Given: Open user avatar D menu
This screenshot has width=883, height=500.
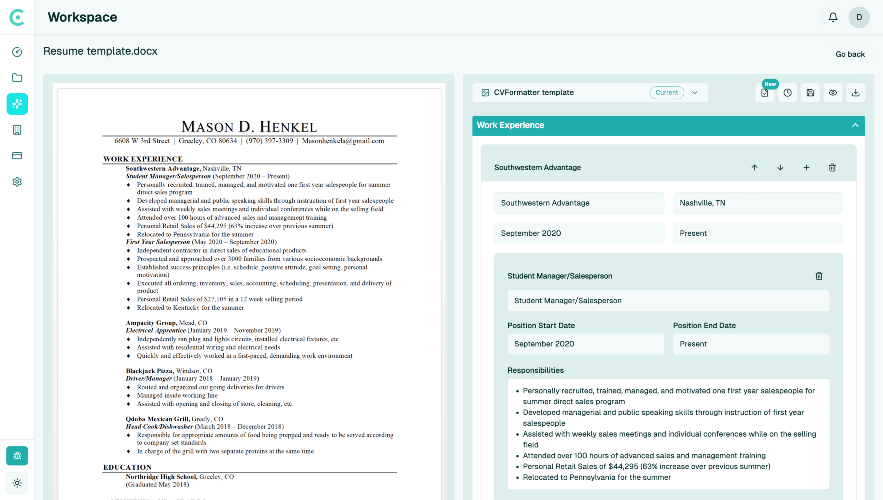Looking at the screenshot, I should 859,17.
